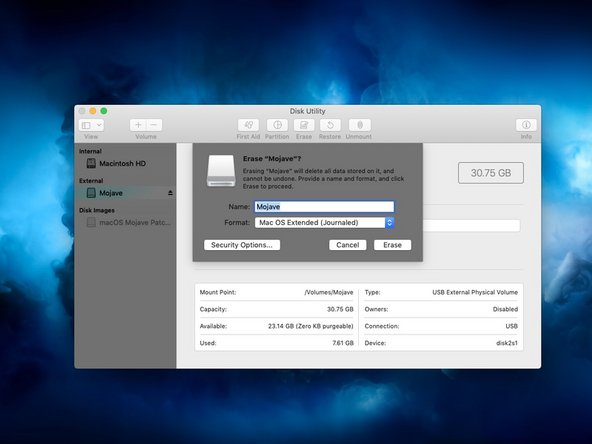Eject the Mojave external volume
The image size is (592, 444).
point(170,193)
